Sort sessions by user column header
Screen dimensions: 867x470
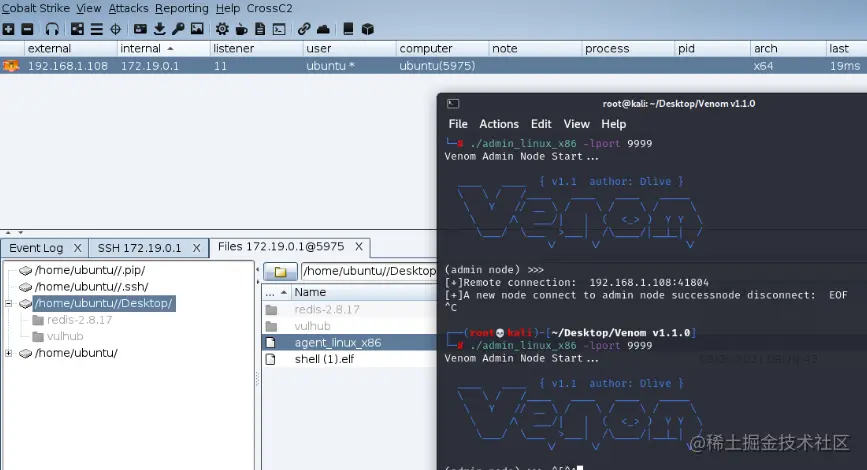click(349, 49)
